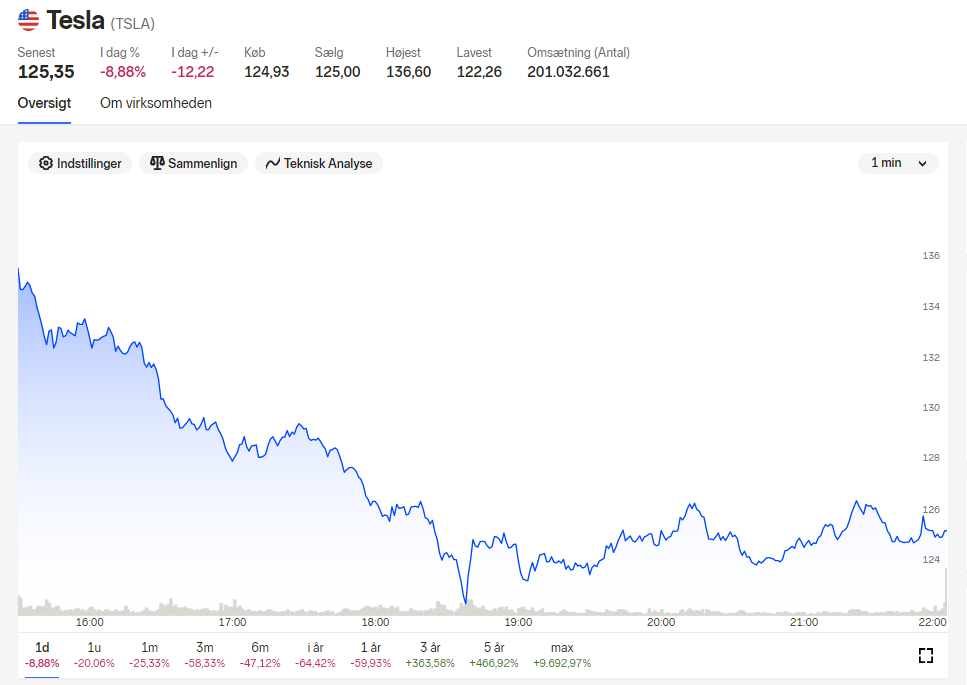Click the 136 price axis label
This screenshot has height=685, width=967.
[931, 255]
